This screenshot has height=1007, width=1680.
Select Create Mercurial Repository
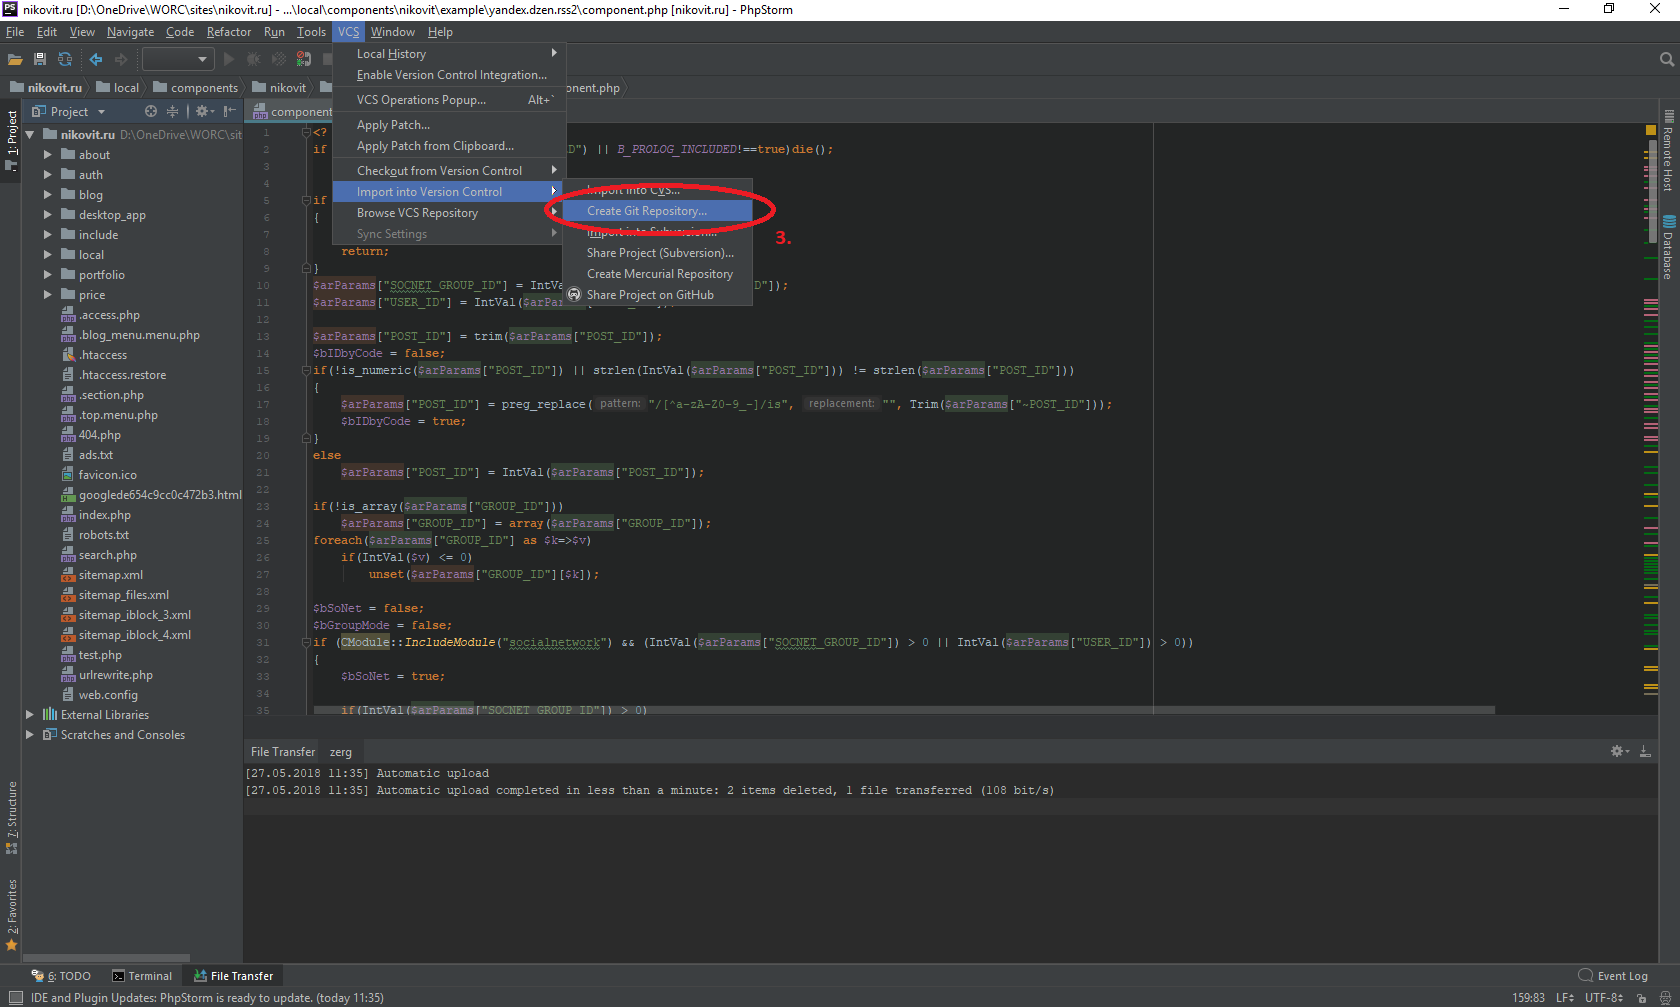click(x=657, y=274)
